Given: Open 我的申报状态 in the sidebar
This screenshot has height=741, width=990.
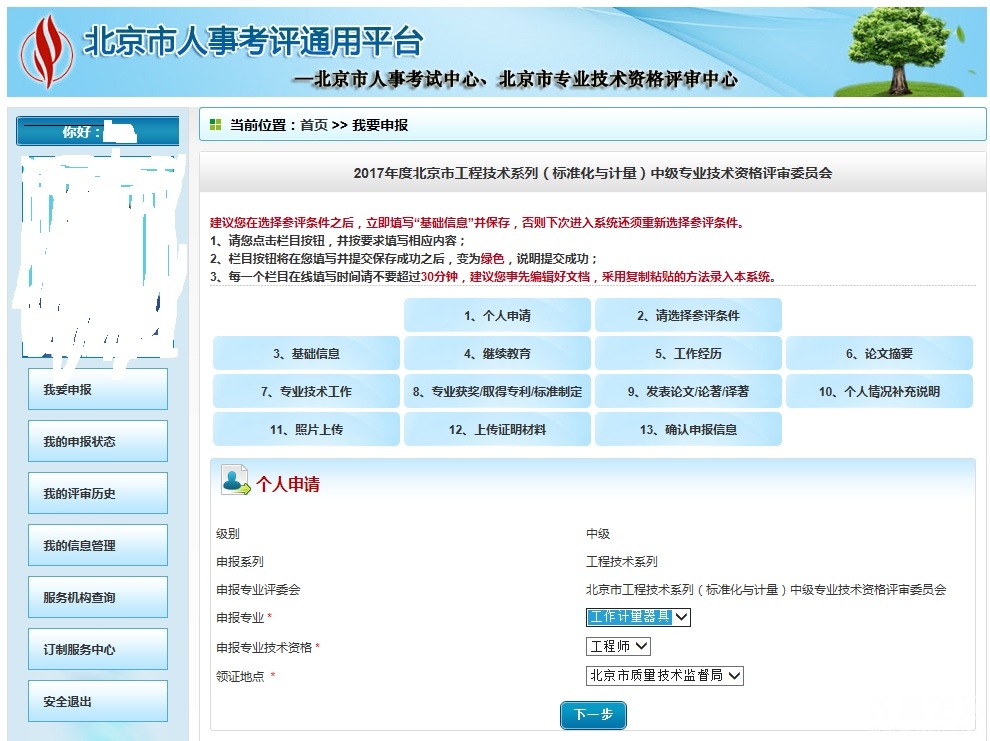Looking at the screenshot, I should (98, 442).
